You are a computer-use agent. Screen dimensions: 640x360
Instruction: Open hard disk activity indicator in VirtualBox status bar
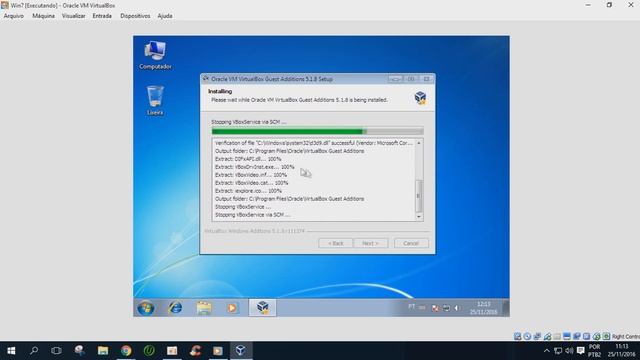518,336
